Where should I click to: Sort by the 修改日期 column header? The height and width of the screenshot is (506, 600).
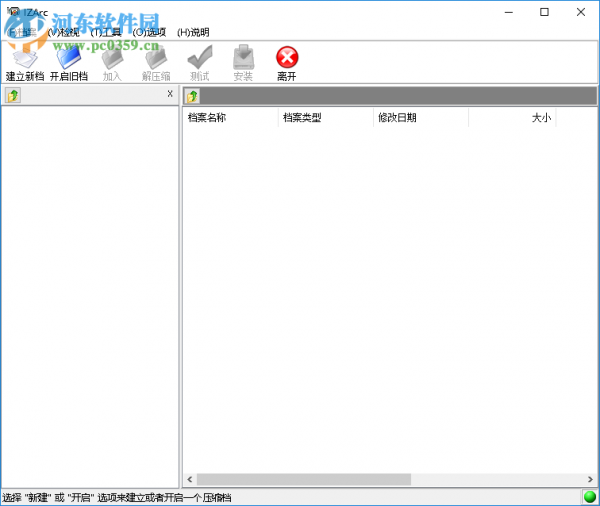(421, 118)
